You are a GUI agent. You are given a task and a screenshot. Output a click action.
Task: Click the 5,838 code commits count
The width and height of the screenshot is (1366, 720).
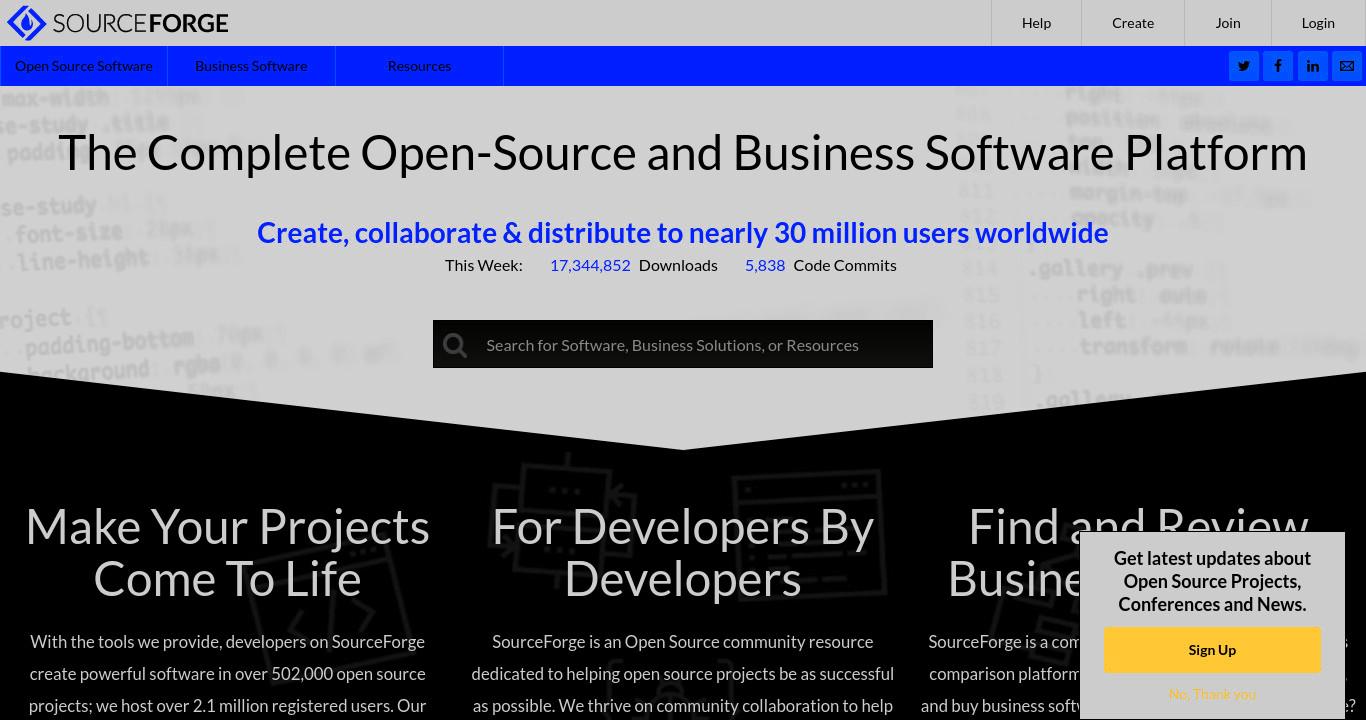click(x=765, y=265)
